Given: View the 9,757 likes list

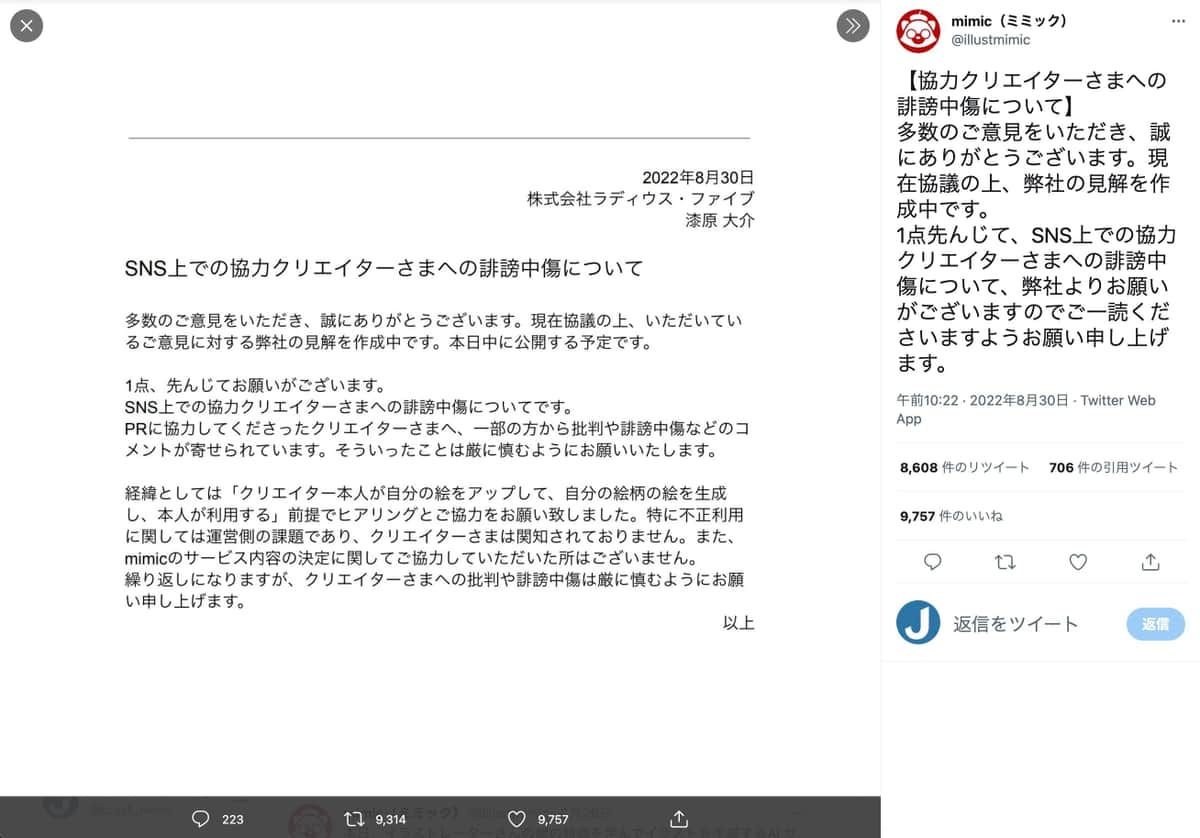Looking at the screenshot, I should [x=950, y=516].
